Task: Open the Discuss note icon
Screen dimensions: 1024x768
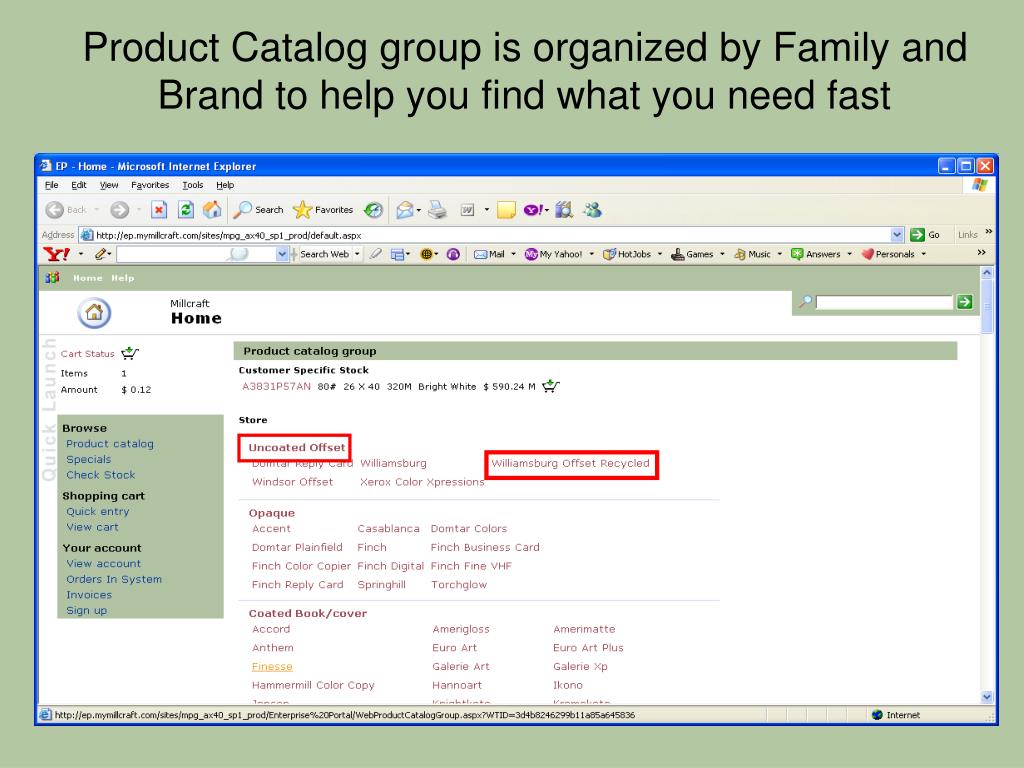Action: tap(506, 210)
